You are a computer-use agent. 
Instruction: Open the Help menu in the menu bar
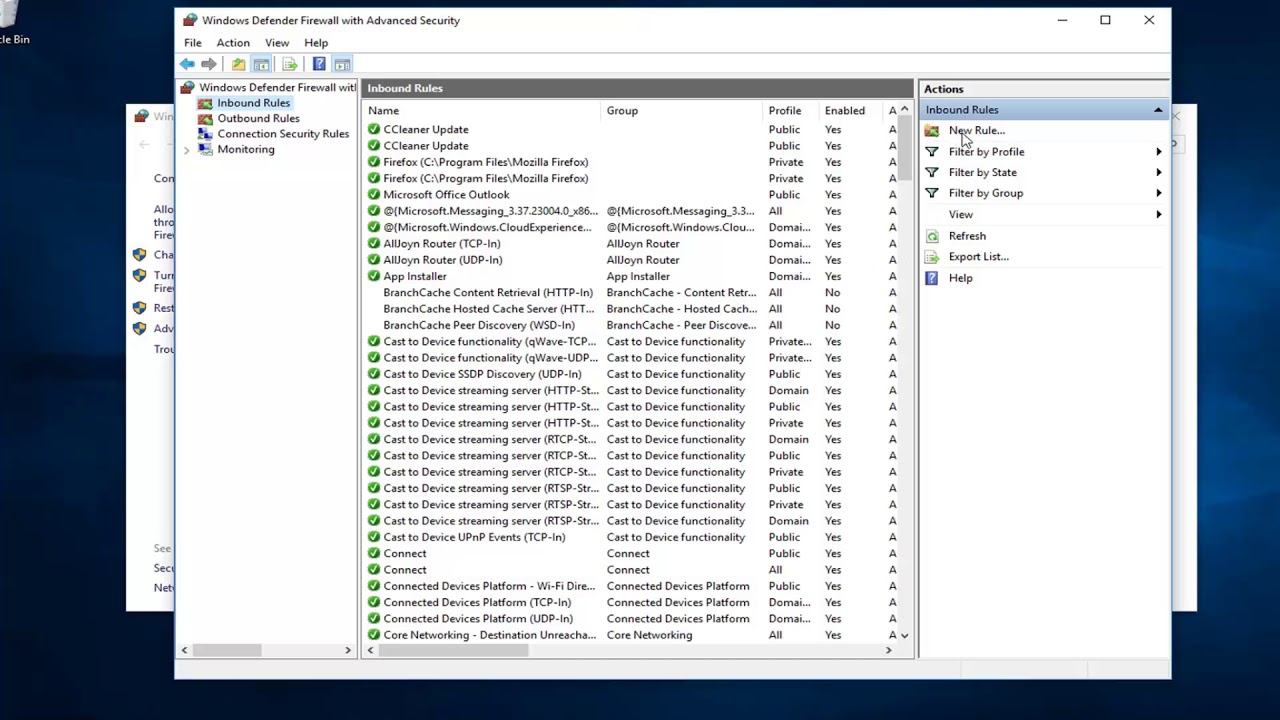(x=316, y=43)
